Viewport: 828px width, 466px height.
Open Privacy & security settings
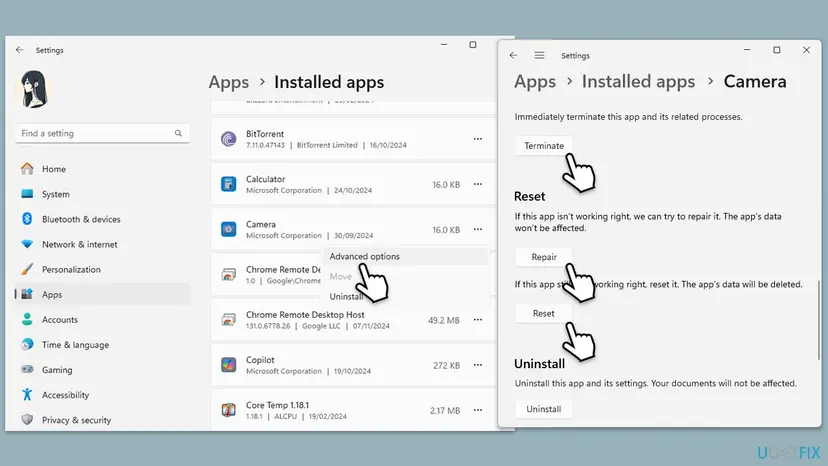coord(102,420)
